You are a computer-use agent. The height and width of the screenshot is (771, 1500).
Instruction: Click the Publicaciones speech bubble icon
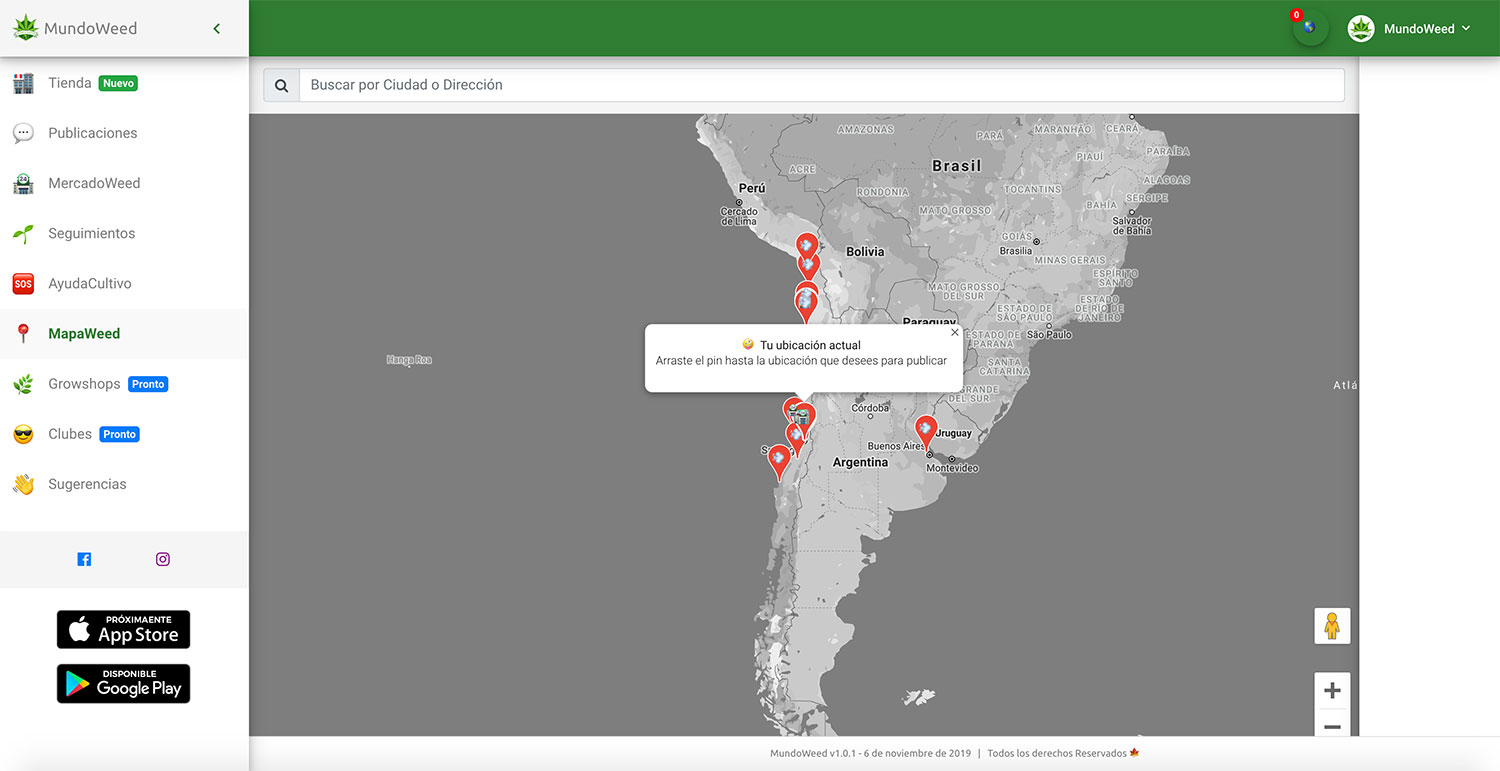click(23, 133)
